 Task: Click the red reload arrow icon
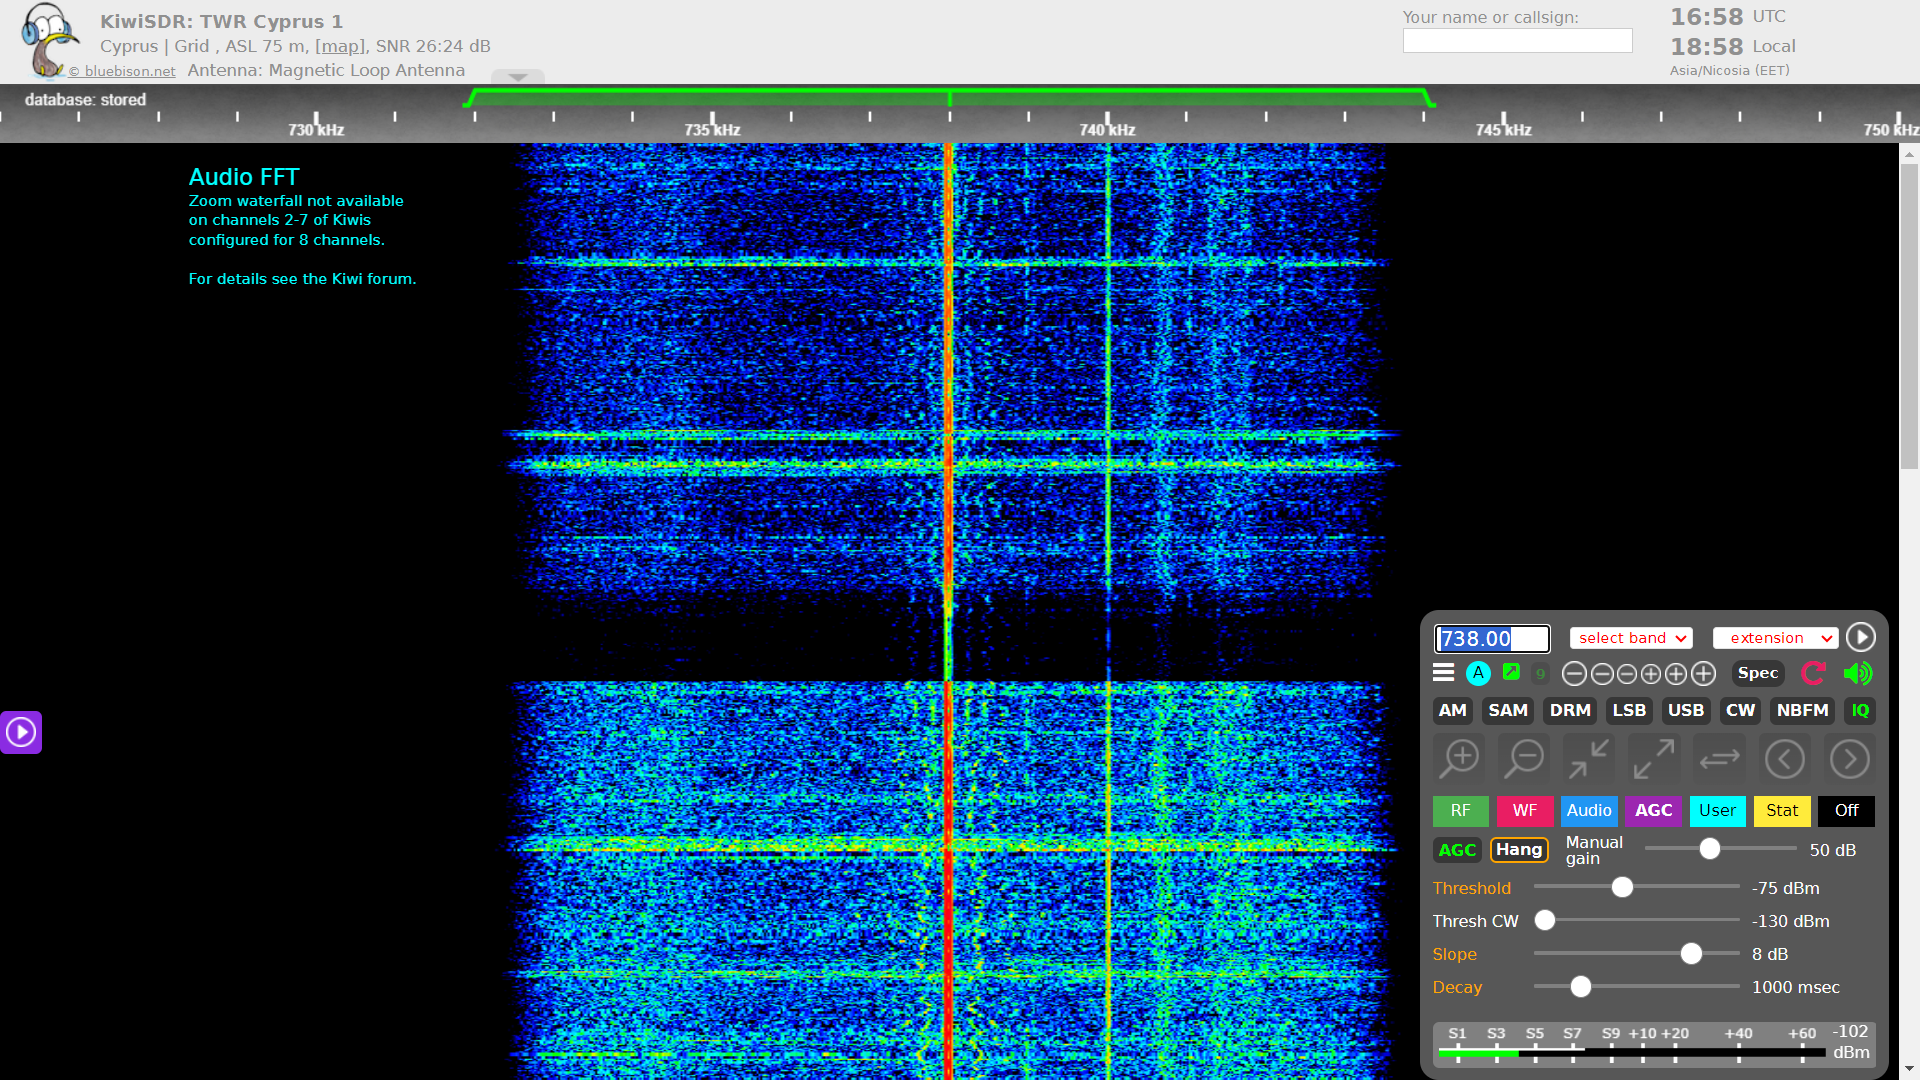(x=1813, y=674)
